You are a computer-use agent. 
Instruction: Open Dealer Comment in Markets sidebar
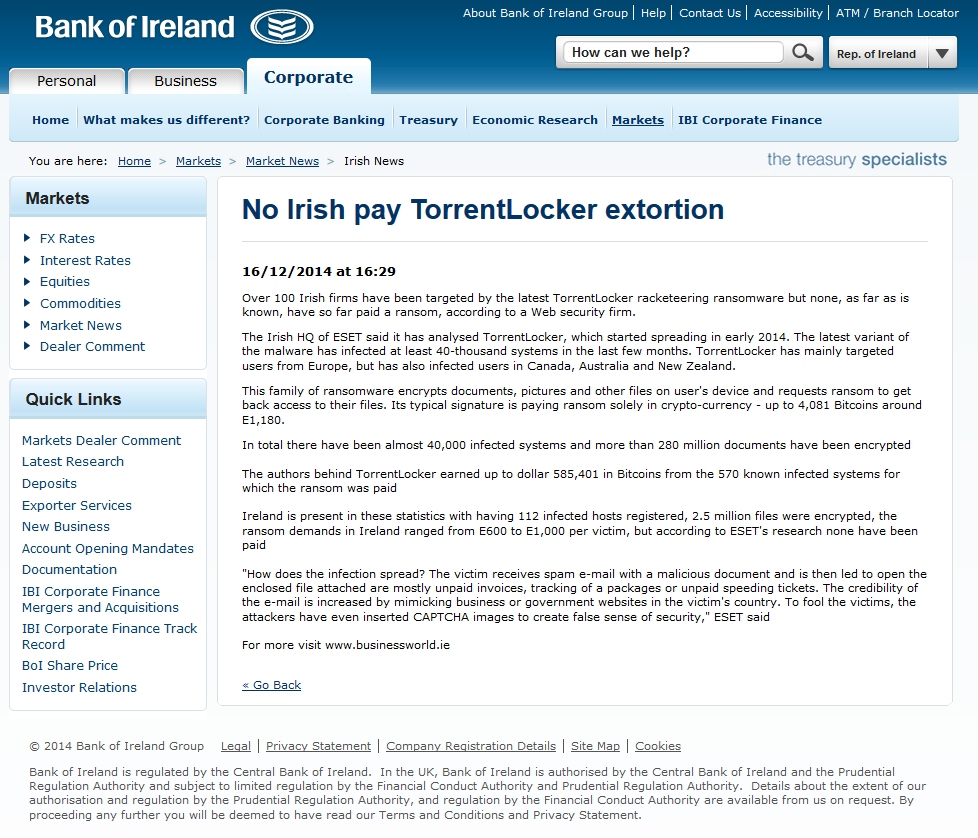(92, 347)
